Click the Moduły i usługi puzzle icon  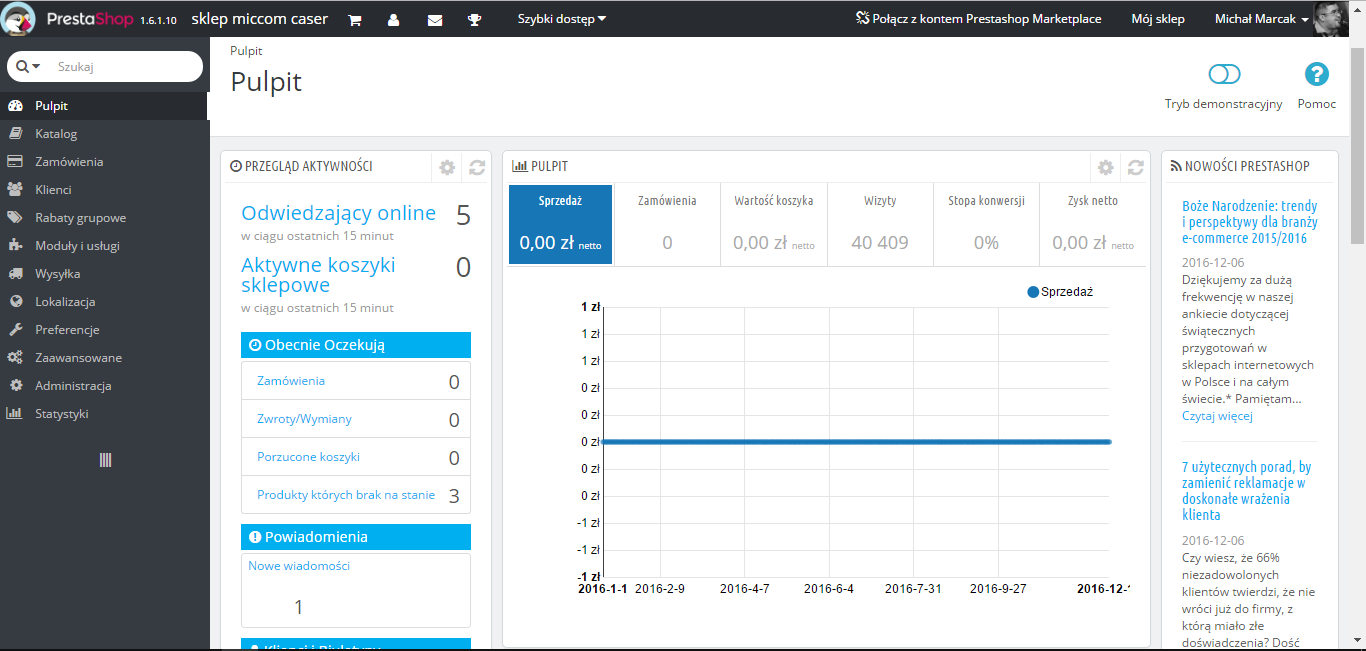coord(15,246)
